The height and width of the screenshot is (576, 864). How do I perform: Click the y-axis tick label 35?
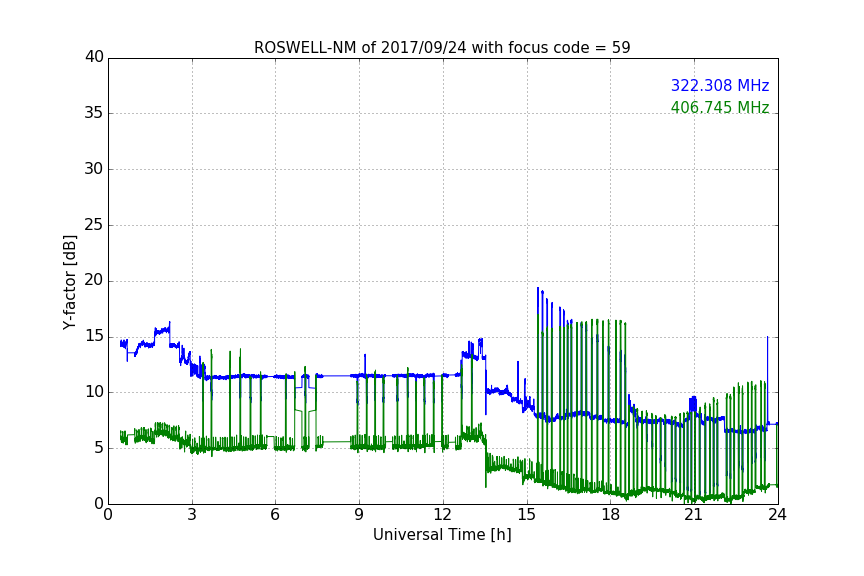(94, 113)
